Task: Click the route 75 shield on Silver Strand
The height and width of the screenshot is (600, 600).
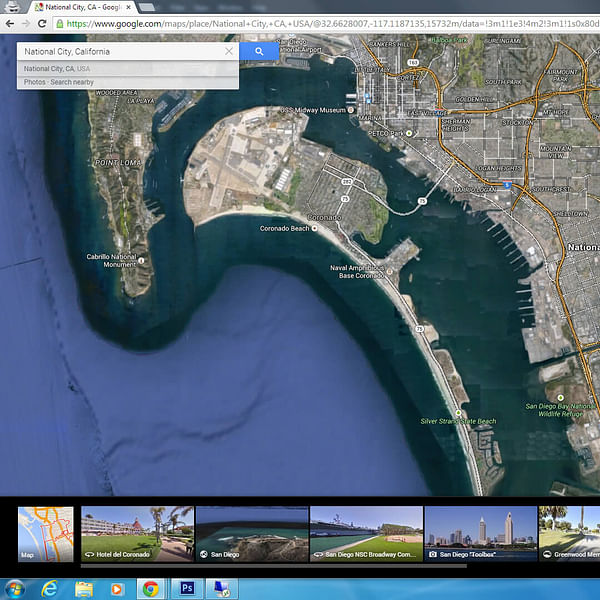Action: click(x=420, y=329)
